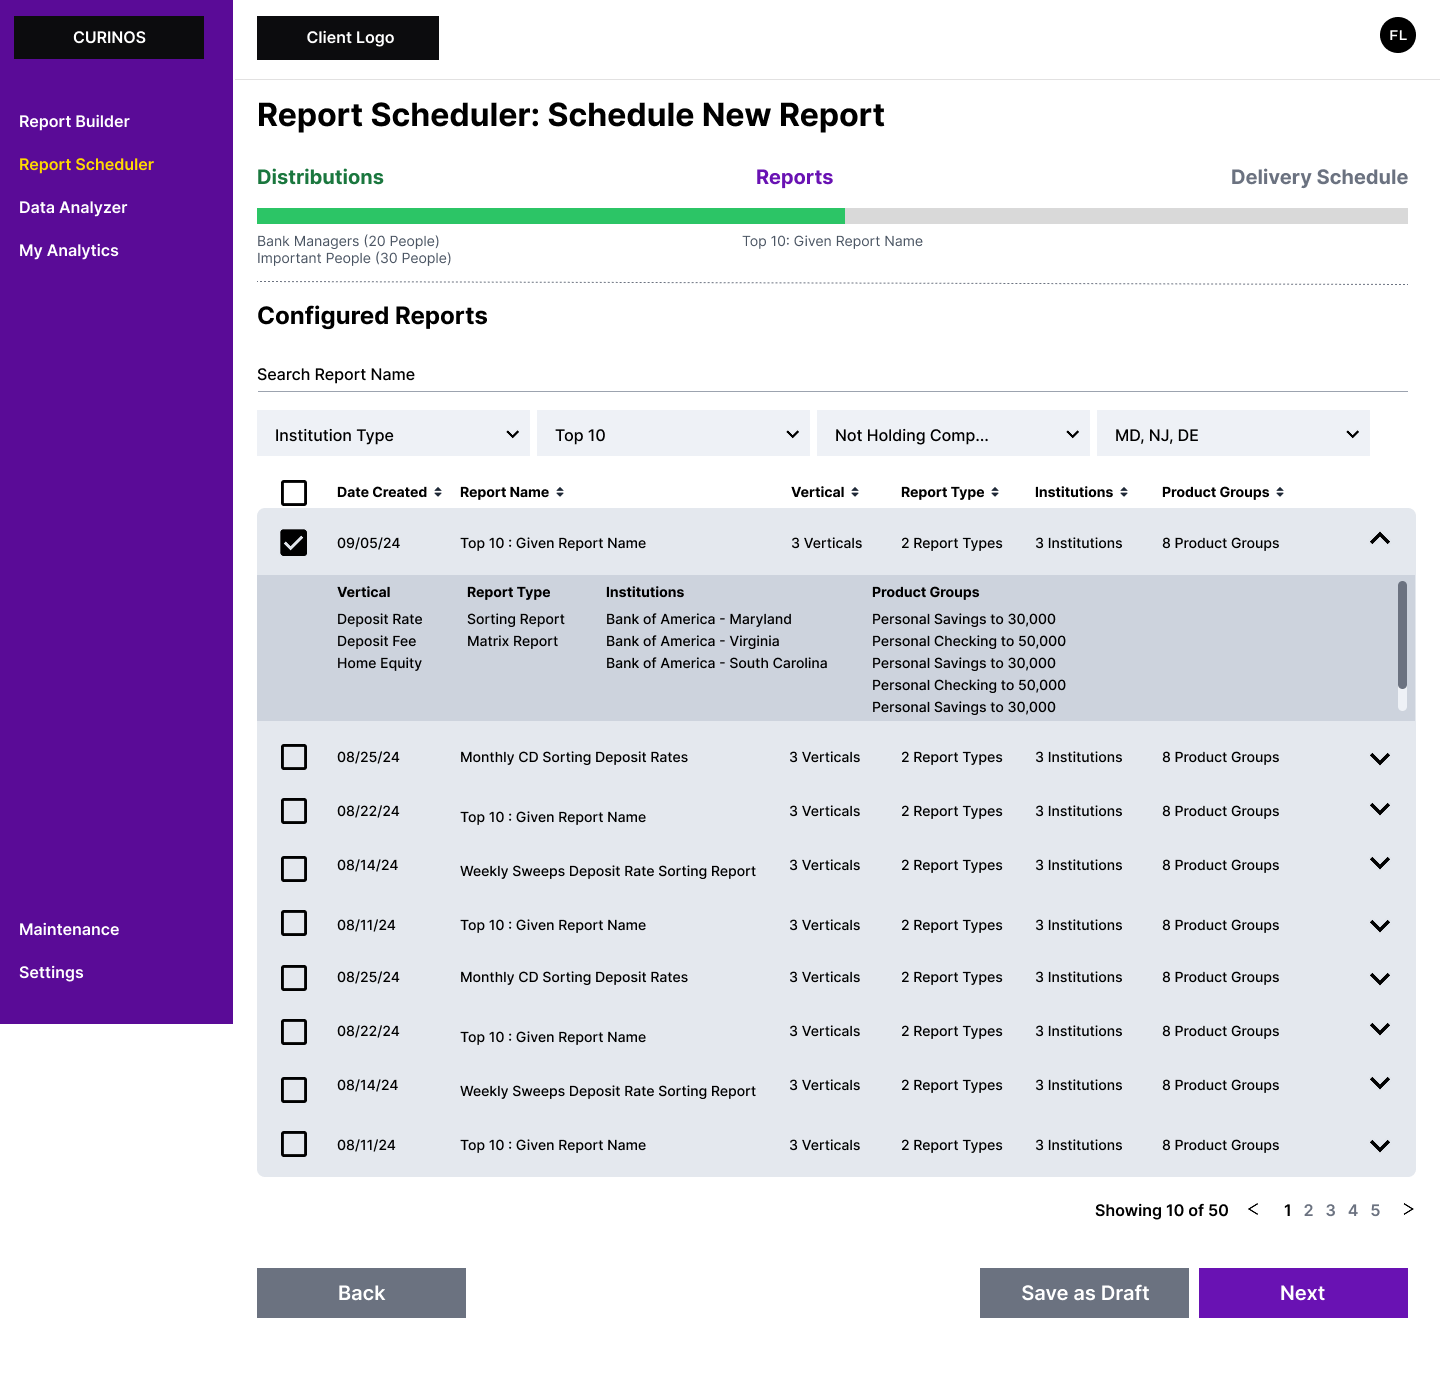The width and height of the screenshot is (1440, 1396).
Task: Expand the first 08/25/24 Monthly CD row
Action: click(1380, 759)
